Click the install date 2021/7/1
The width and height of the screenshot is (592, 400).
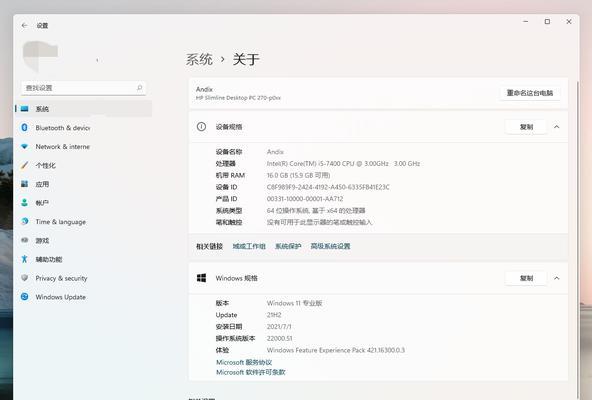(279, 327)
